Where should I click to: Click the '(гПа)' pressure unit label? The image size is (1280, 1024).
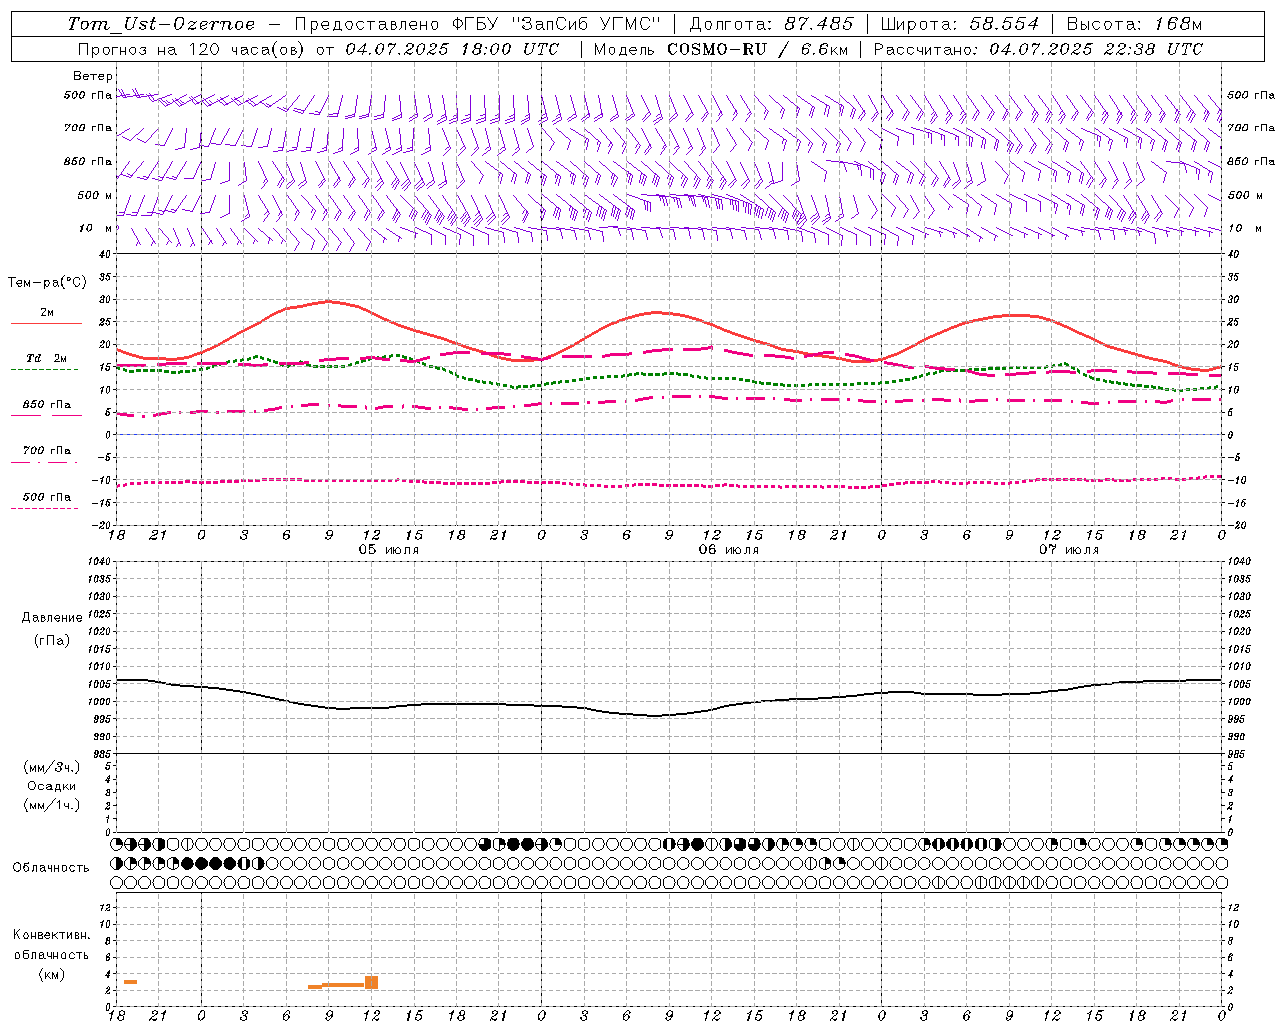tap(52, 640)
